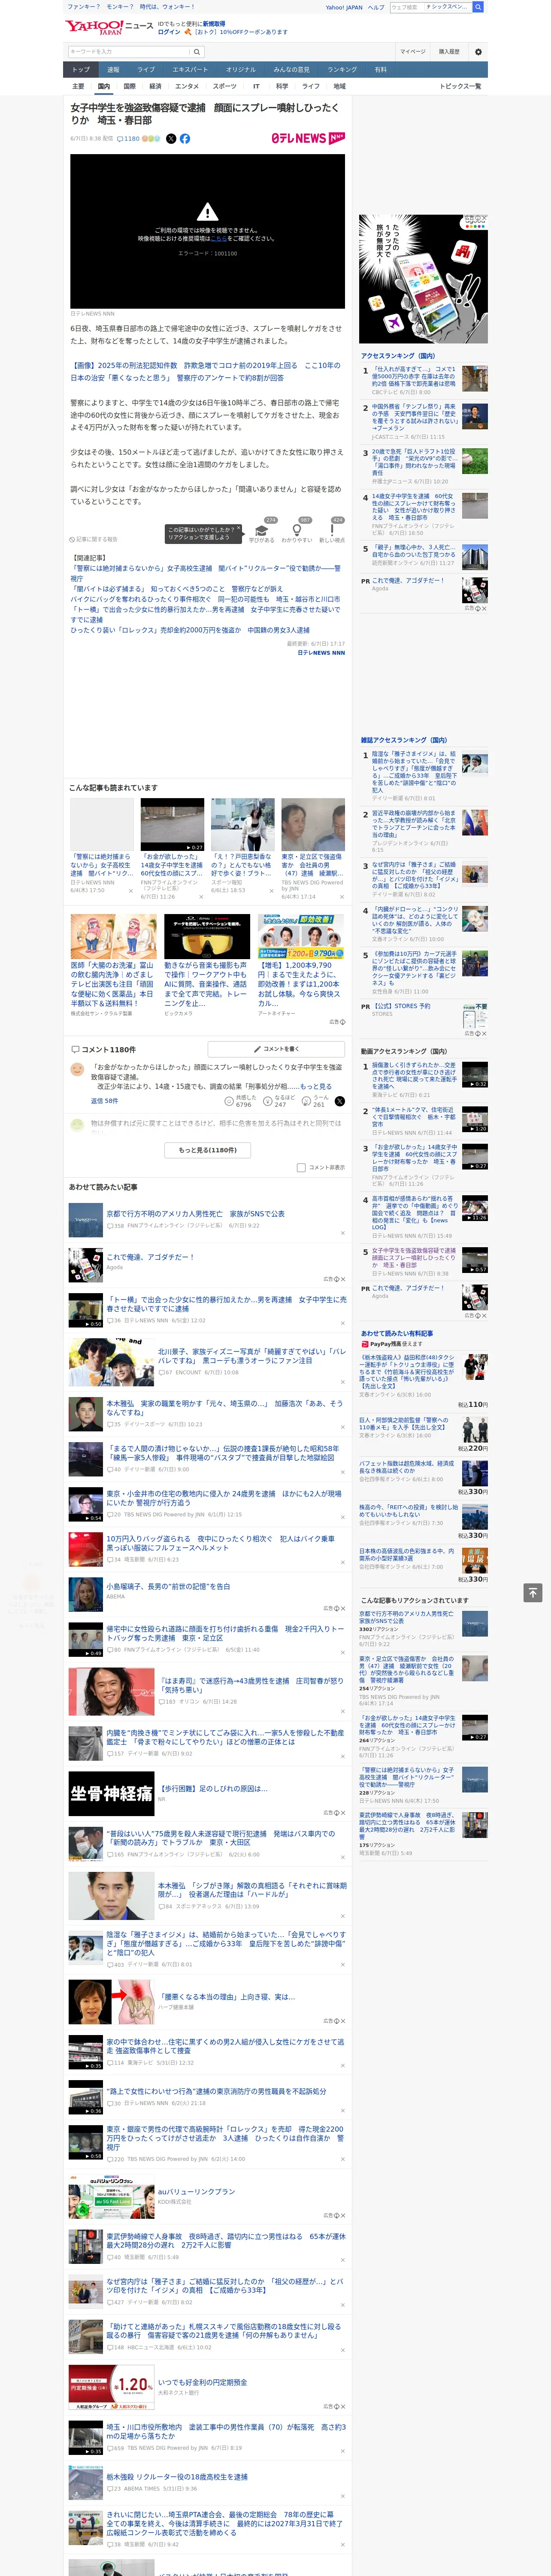The height and width of the screenshot is (2576, 551).
Task: Close the reaction tooltip popup
Action: coord(238,529)
